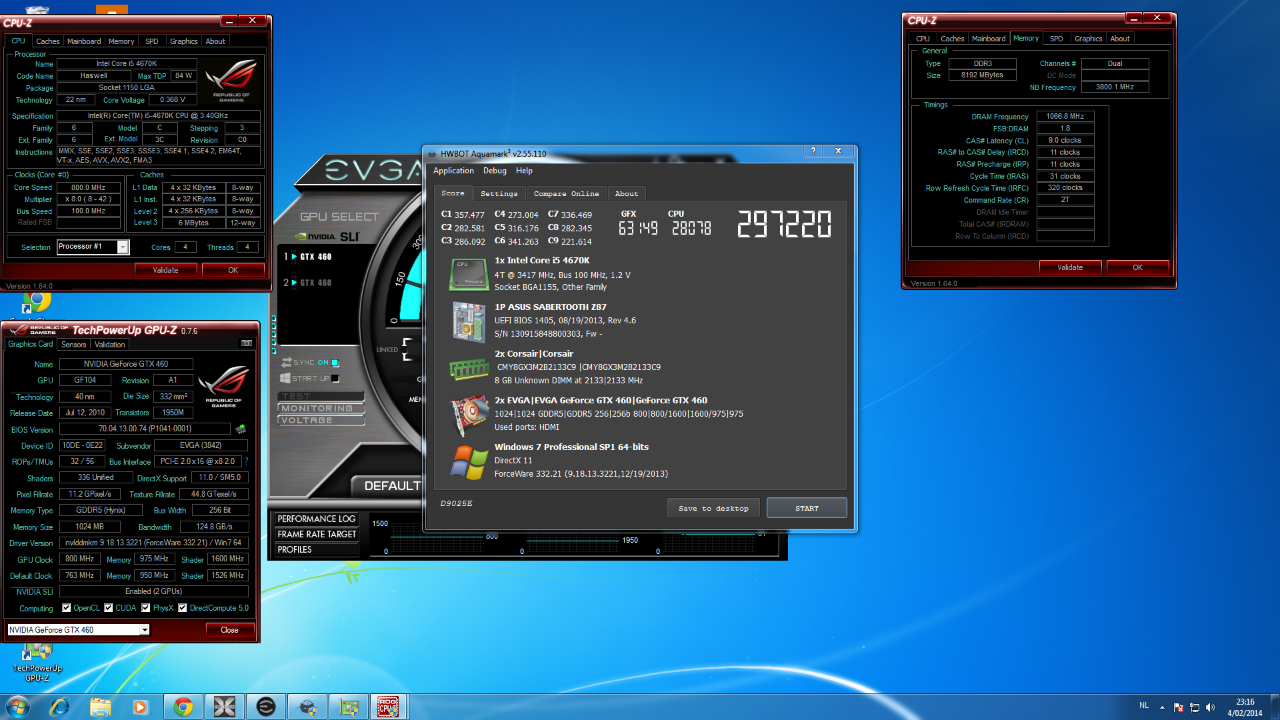Screen dimensions: 1280x720
Task: Click the GPU-Z BIOS save chip icon
Action: coord(241,429)
